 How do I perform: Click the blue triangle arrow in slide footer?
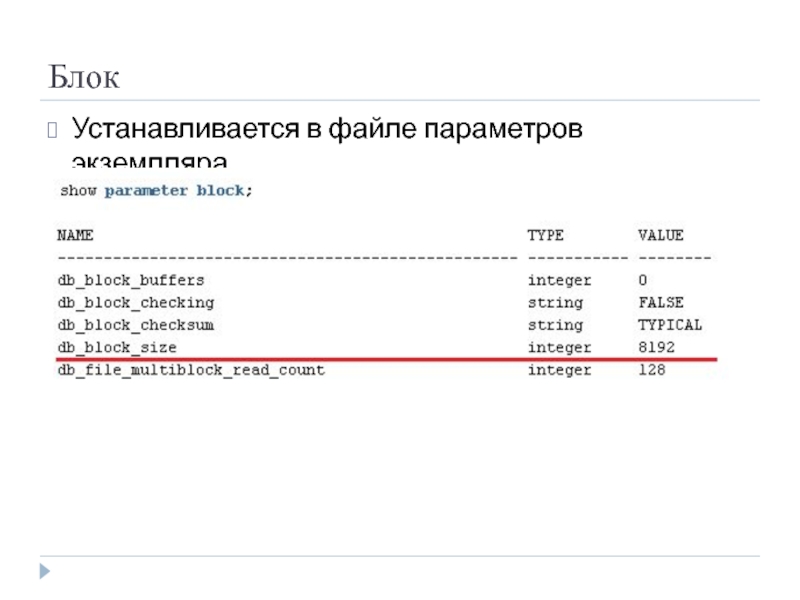pos(45,571)
